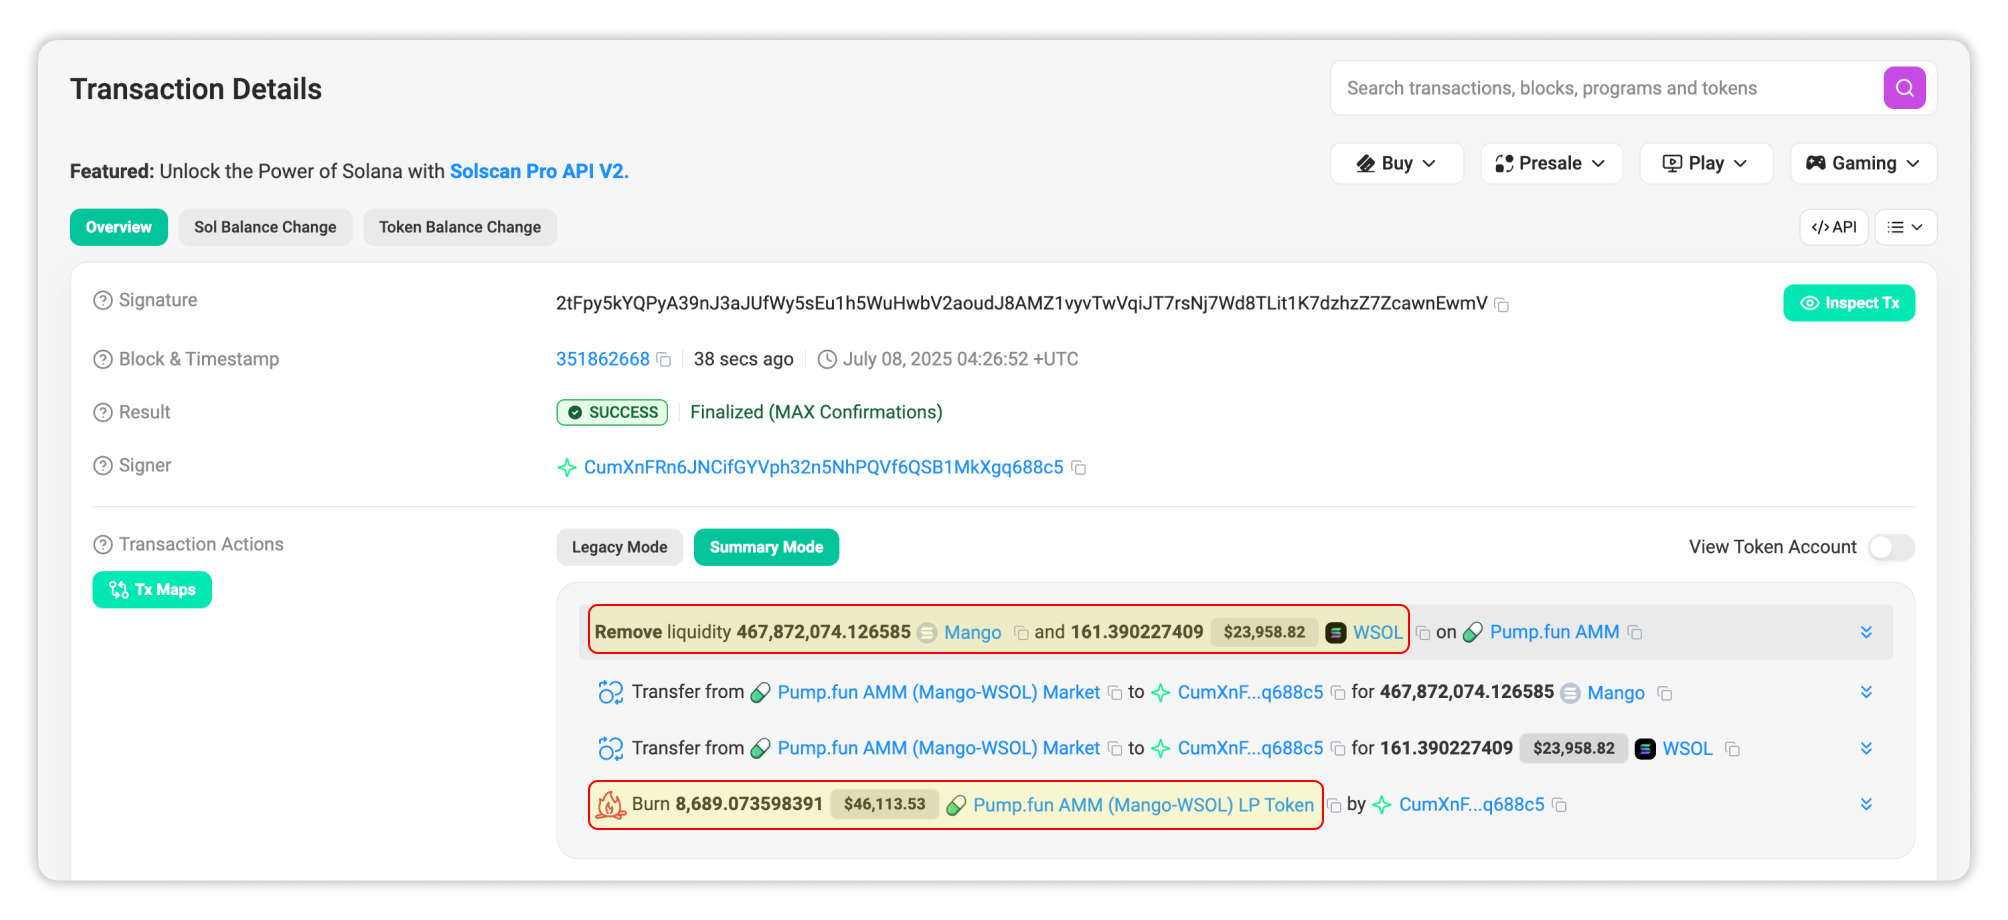Select Summary Mode view
This screenshot has width=2008, height=920.
766,547
